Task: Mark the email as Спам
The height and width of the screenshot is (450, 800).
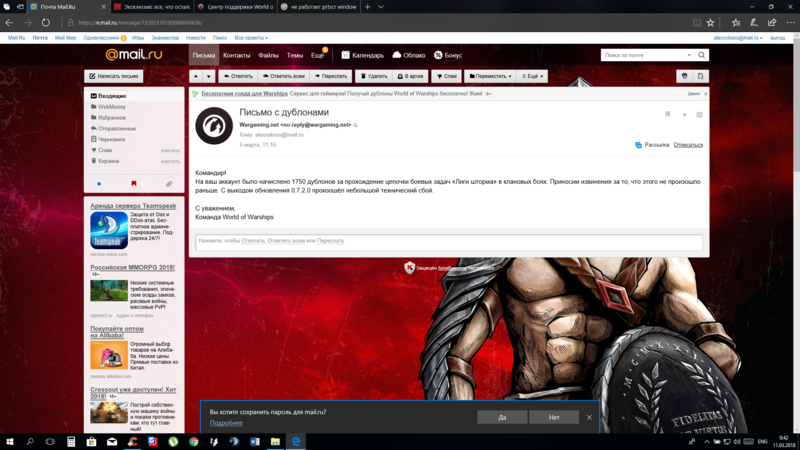Action: pyautogui.click(x=446, y=76)
